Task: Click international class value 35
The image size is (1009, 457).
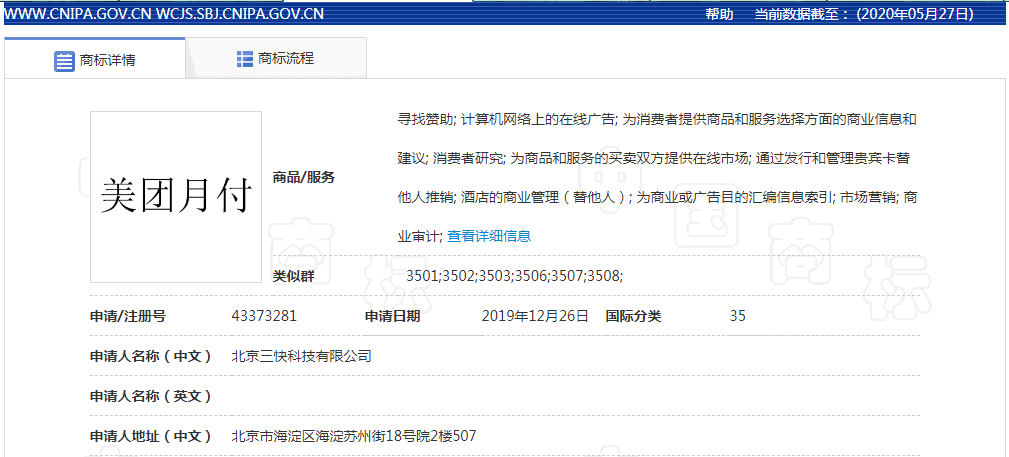Action: 738,316
